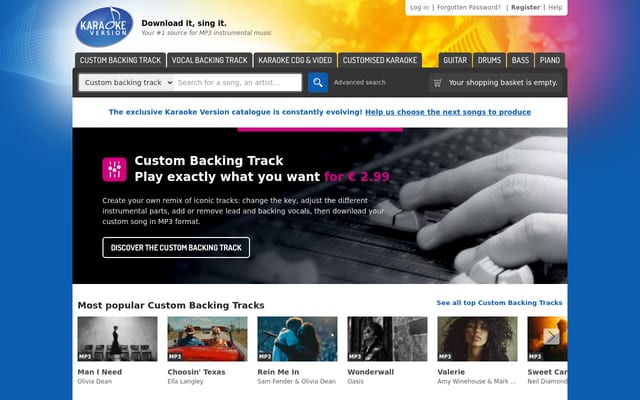Screen dimensions: 640x400
Task: Click Your shopping basket is empty text
Action: (x=503, y=82)
